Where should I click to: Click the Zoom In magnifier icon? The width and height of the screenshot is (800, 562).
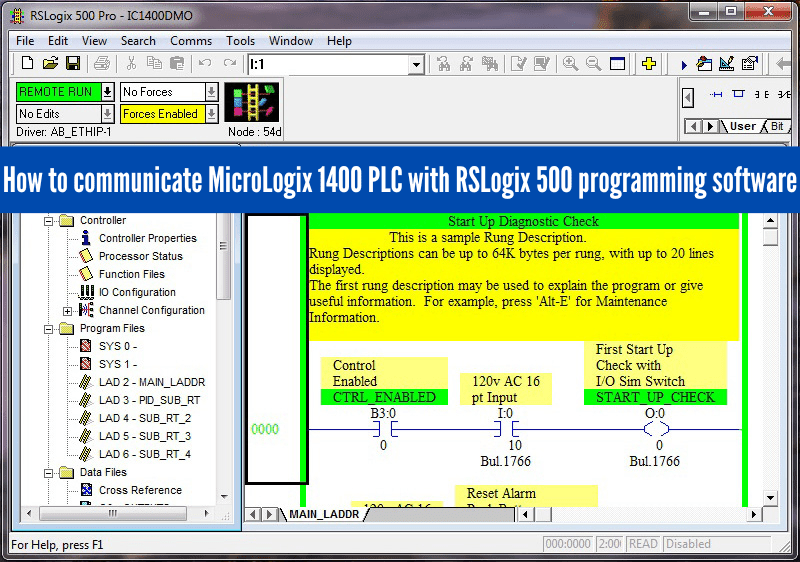(x=570, y=64)
